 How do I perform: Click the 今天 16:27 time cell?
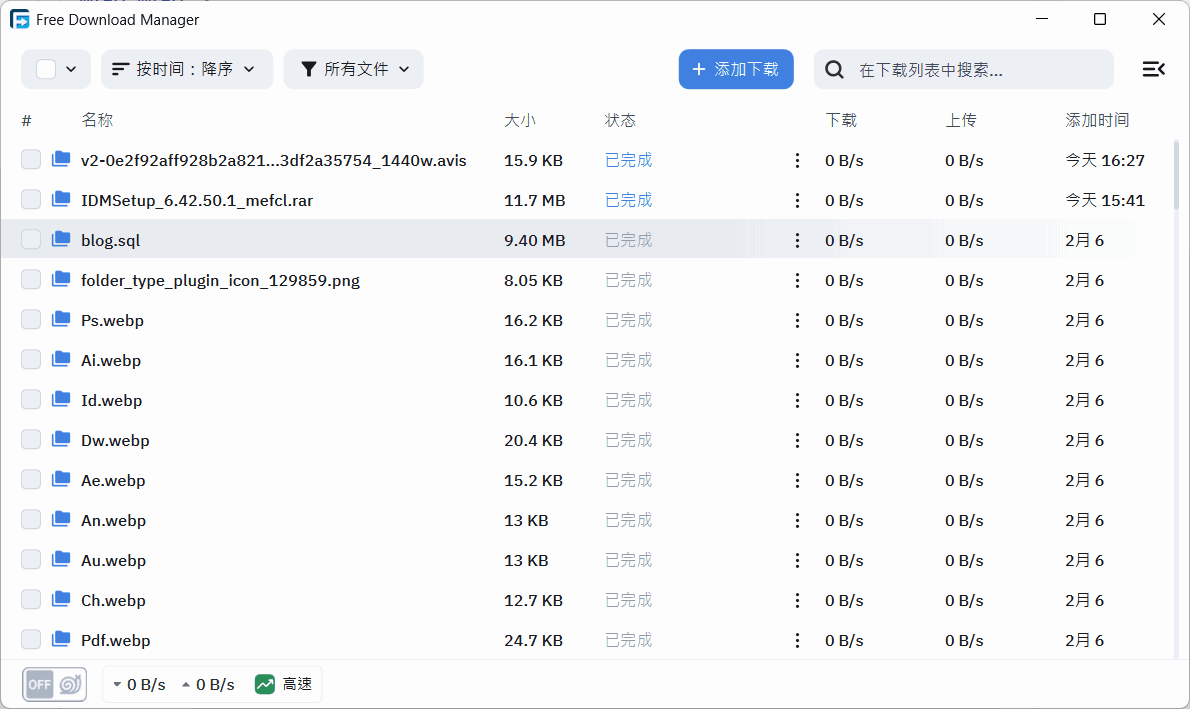1104,160
